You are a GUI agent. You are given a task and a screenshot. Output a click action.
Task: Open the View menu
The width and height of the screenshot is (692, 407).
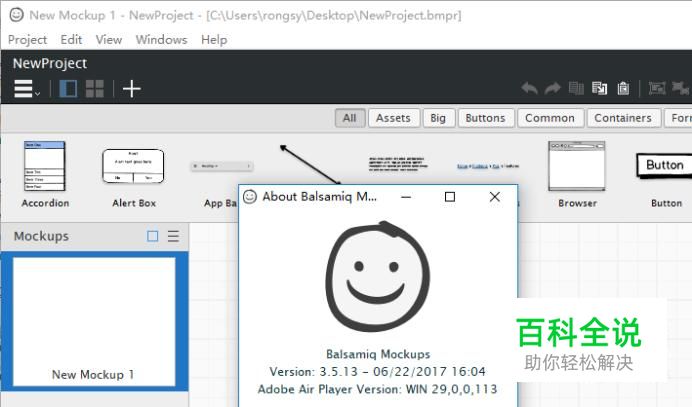tap(109, 40)
